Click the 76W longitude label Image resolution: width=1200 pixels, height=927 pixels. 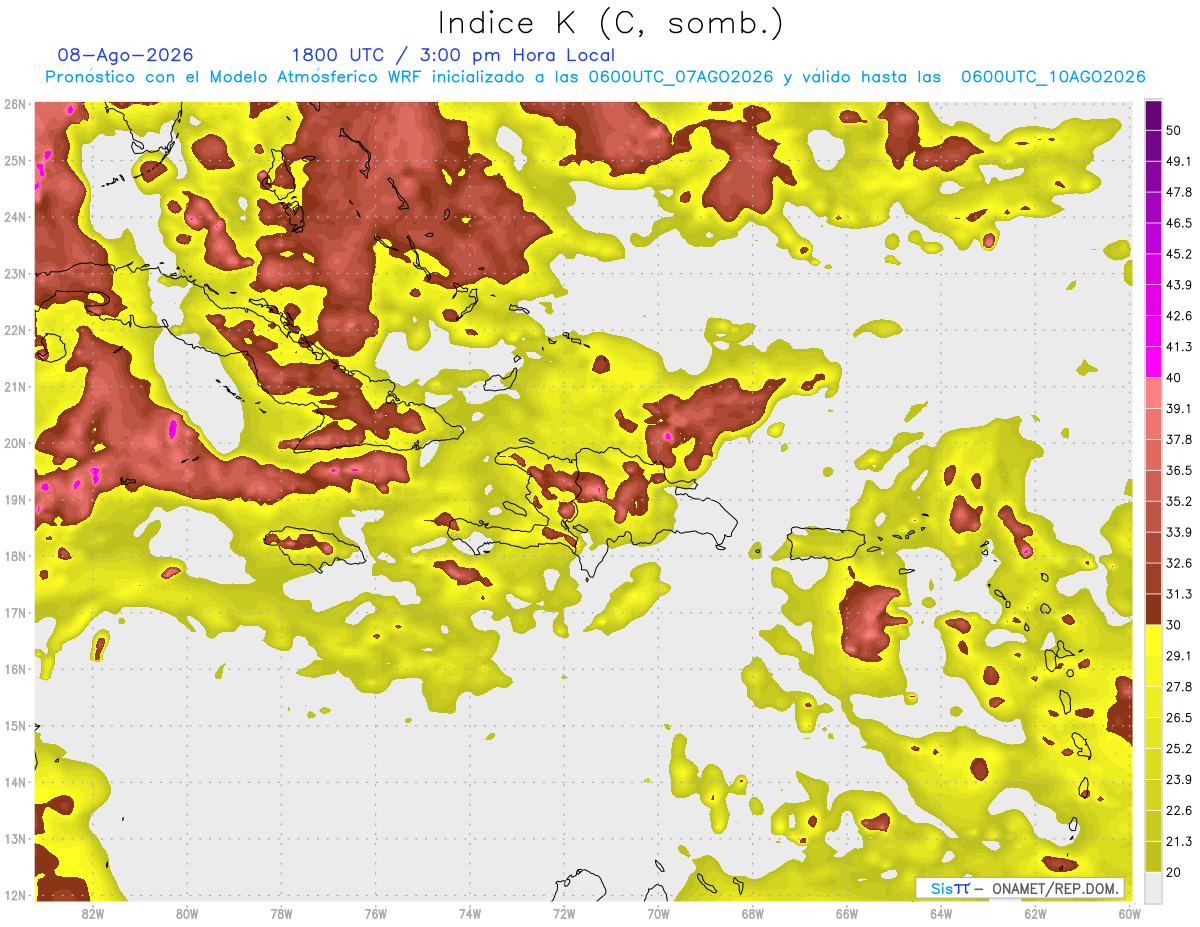pyautogui.click(x=375, y=914)
